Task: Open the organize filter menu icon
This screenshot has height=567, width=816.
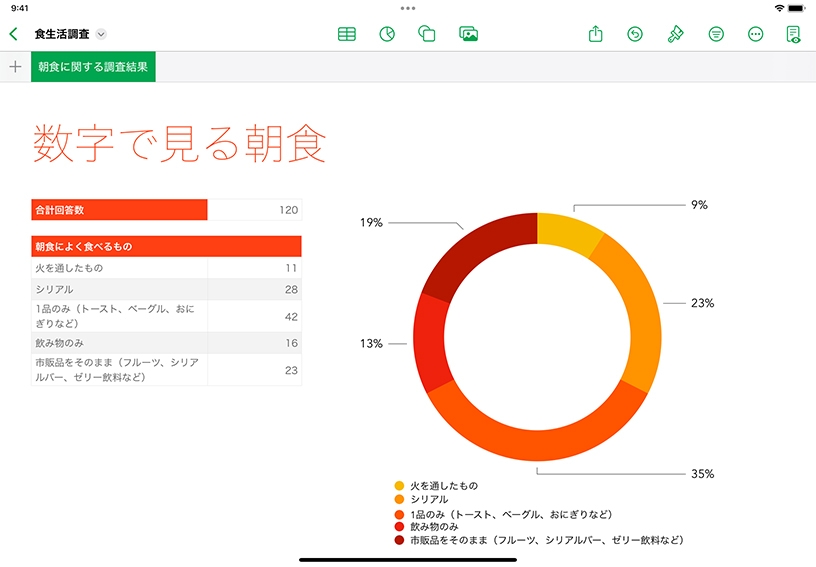Action: (716, 34)
